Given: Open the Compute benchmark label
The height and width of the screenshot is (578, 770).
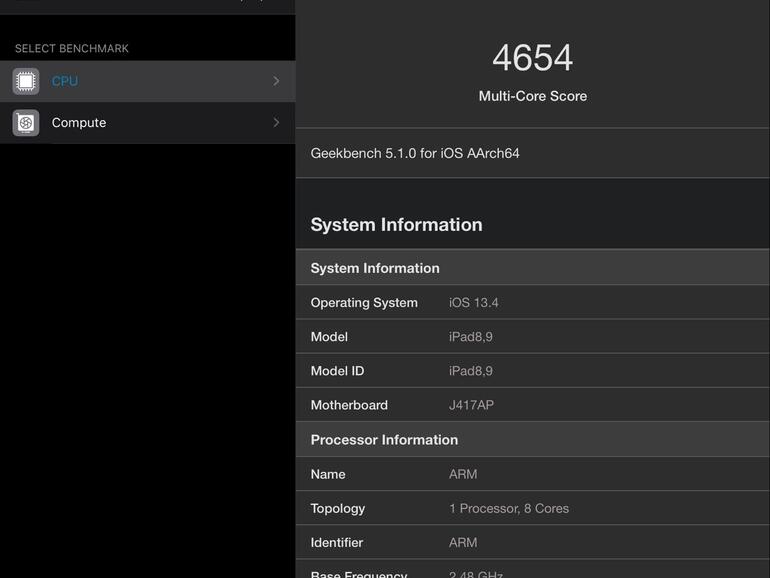Looking at the screenshot, I should pos(79,123).
